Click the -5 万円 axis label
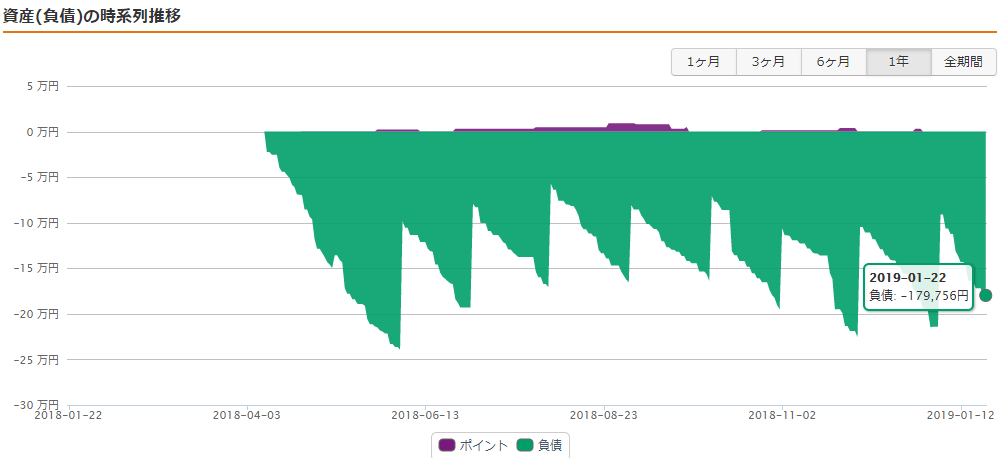The image size is (1007, 458). (x=39, y=177)
